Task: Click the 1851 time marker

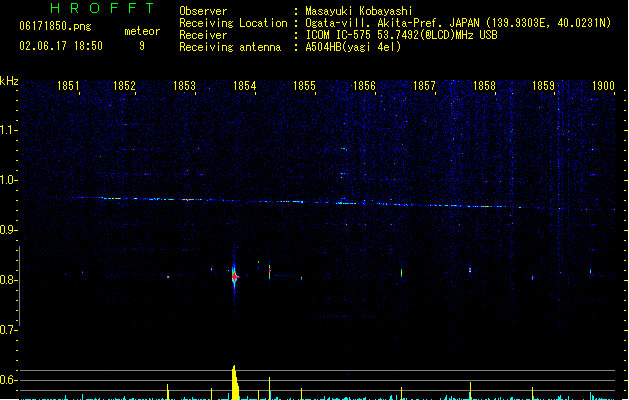Action: 68,86
